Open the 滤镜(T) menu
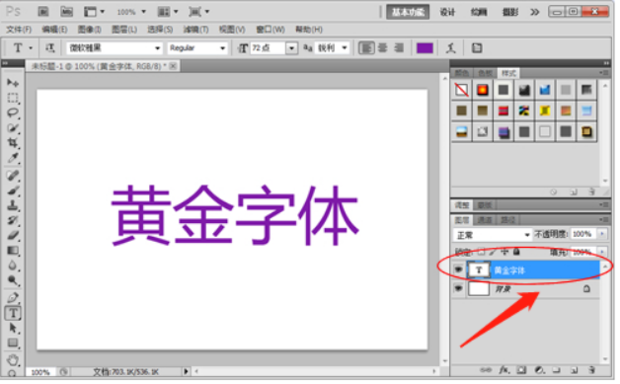620x384 pixels. click(x=196, y=29)
